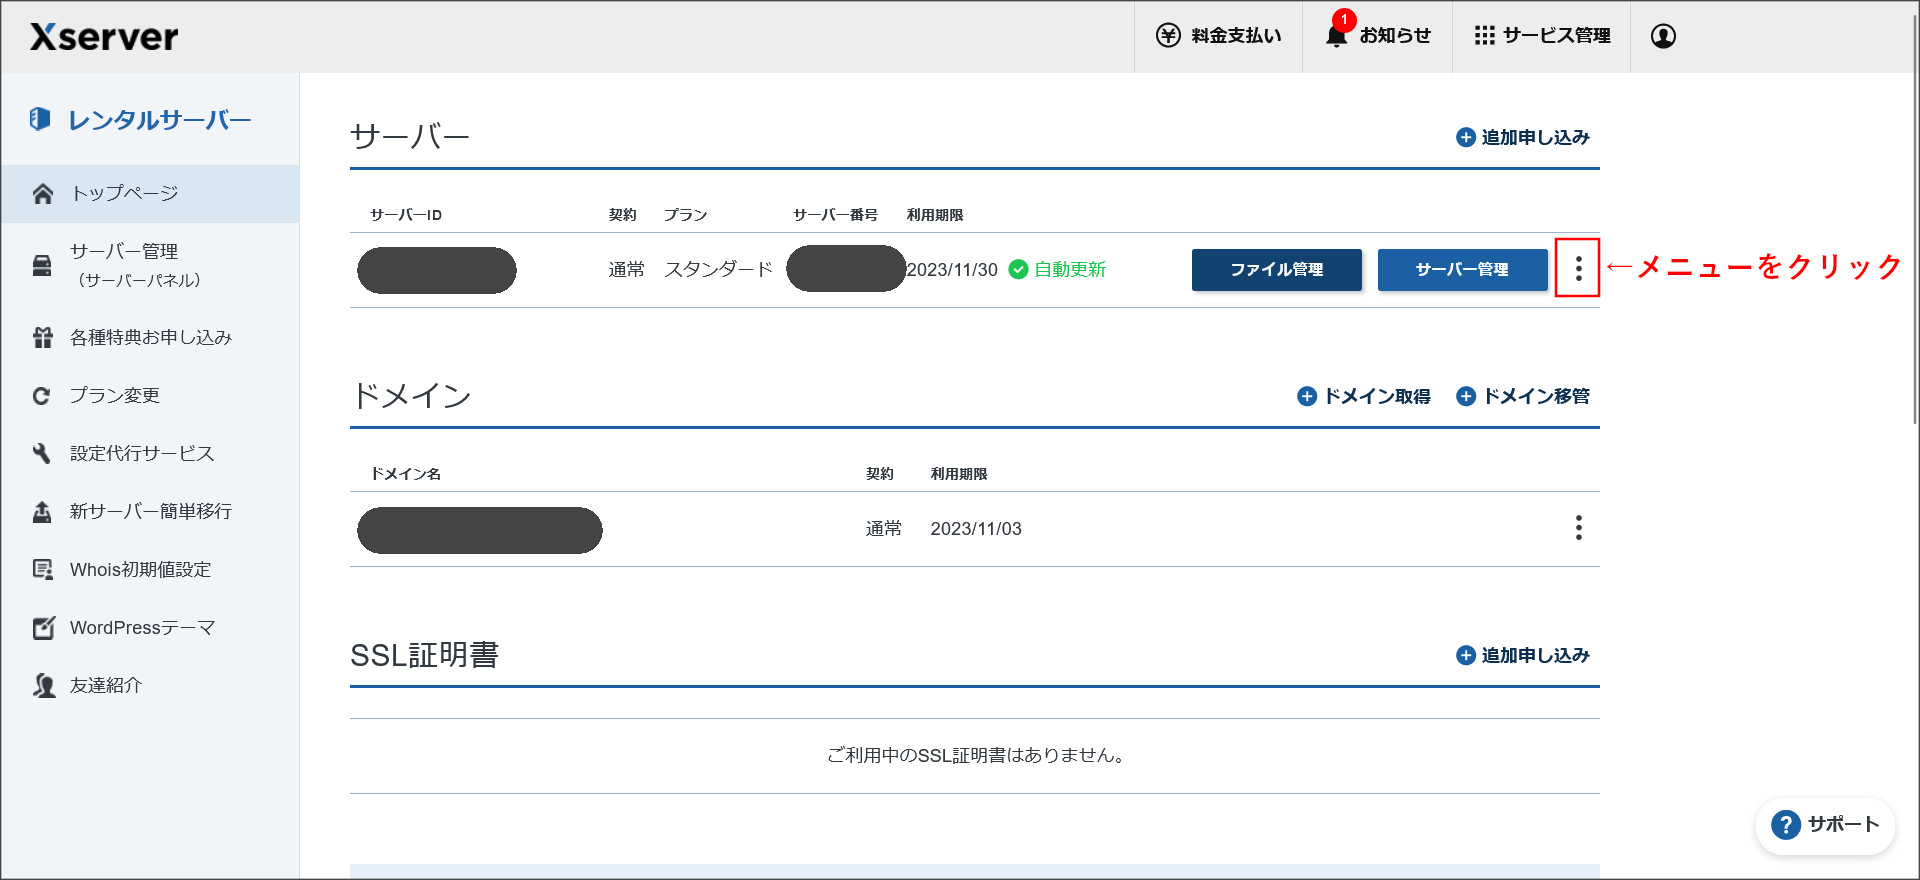Viewport: 1920px width, 880px height.
Task: Click the ドメイン名 column header
Action: tap(406, 474)
